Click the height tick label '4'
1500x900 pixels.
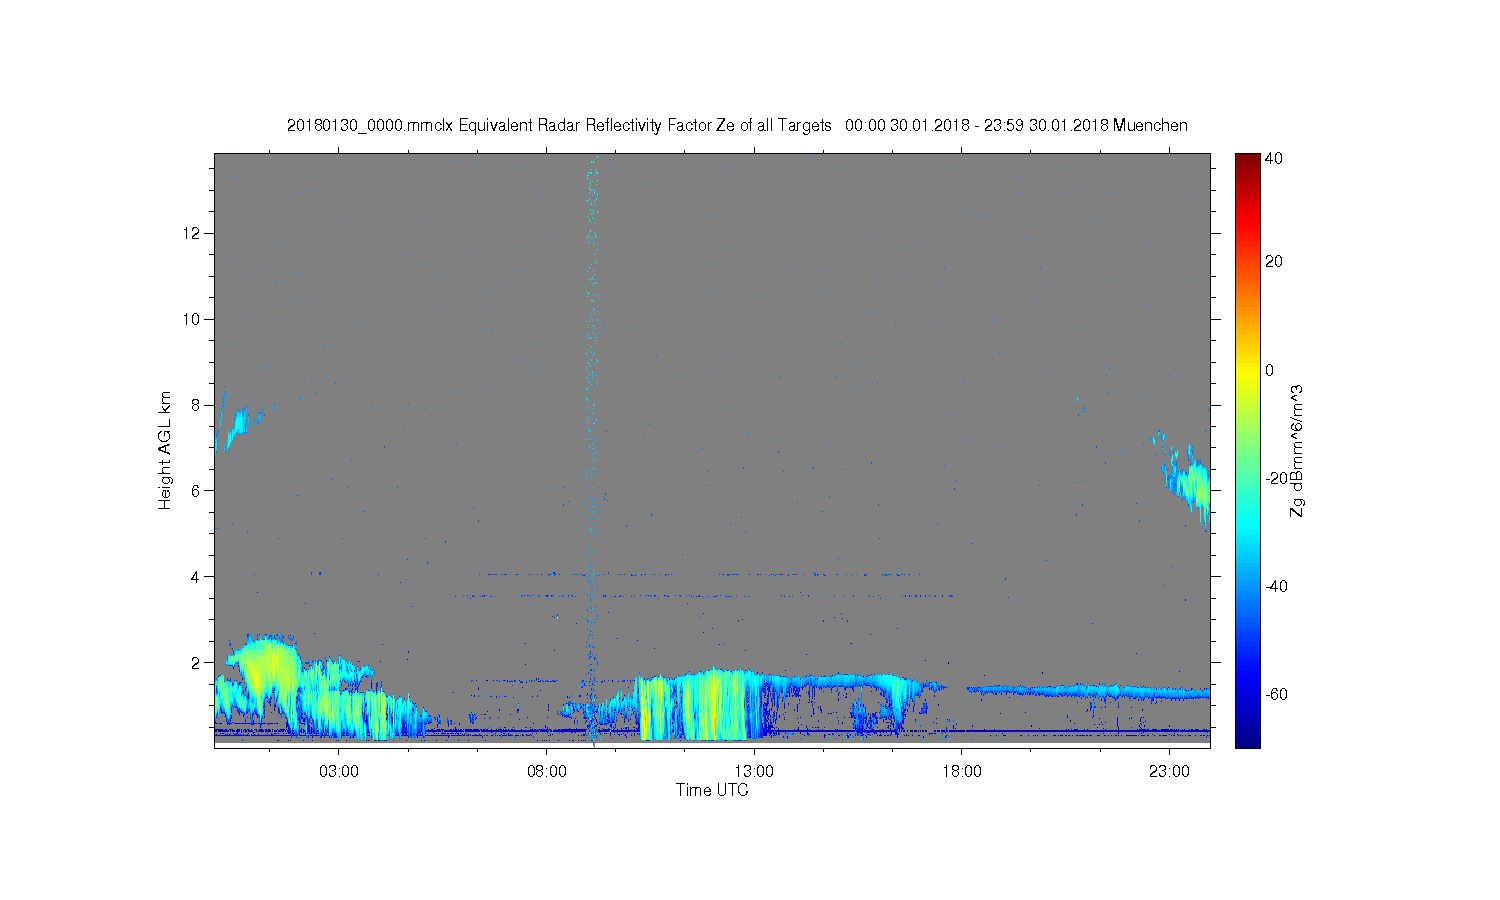pos(197,576)
